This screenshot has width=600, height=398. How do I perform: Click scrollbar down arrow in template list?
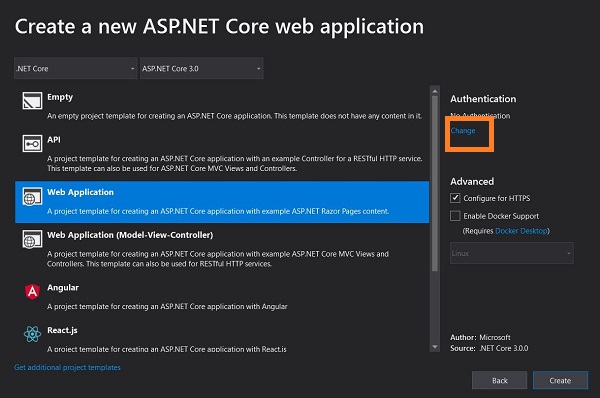pos(435,347)
